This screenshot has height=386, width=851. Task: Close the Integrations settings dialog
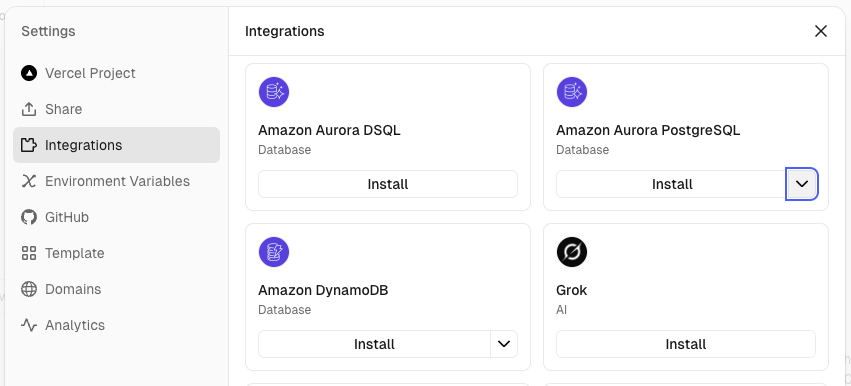tap(821, 31)
